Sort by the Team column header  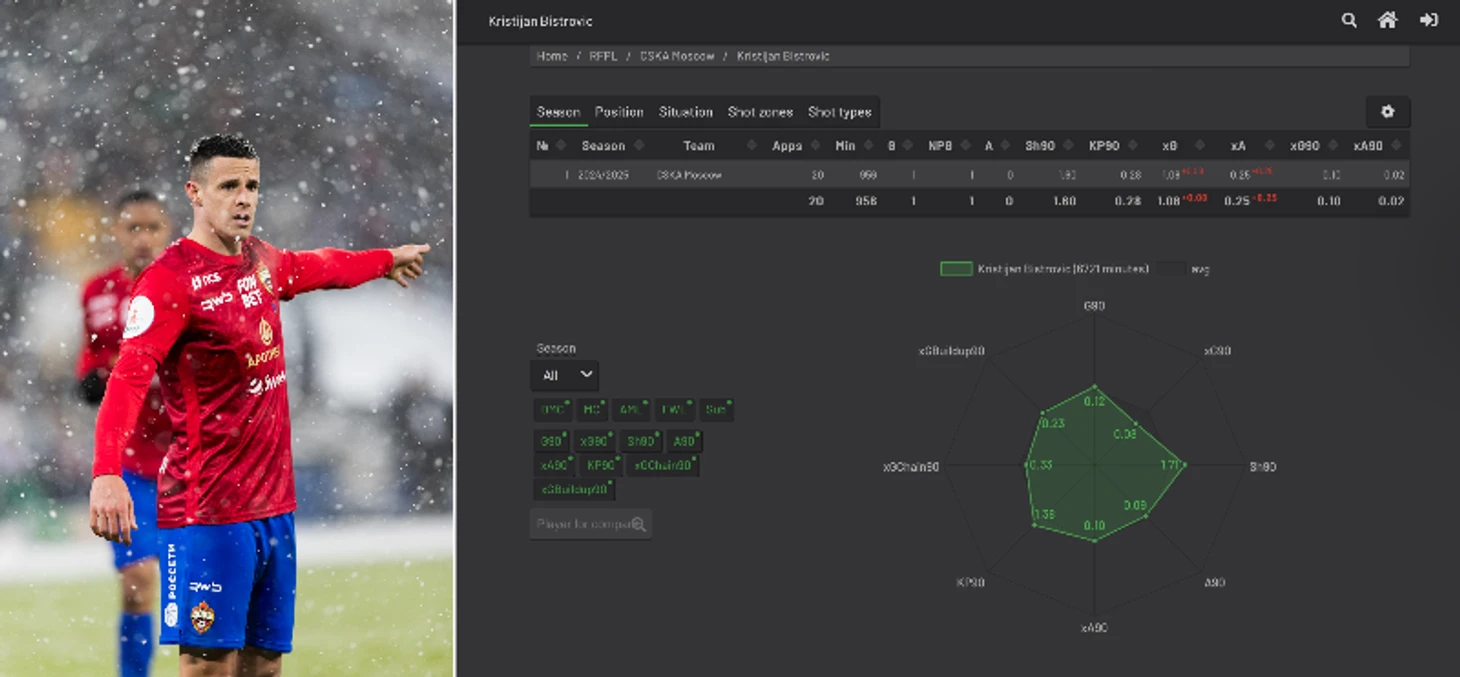pos(698,146)
